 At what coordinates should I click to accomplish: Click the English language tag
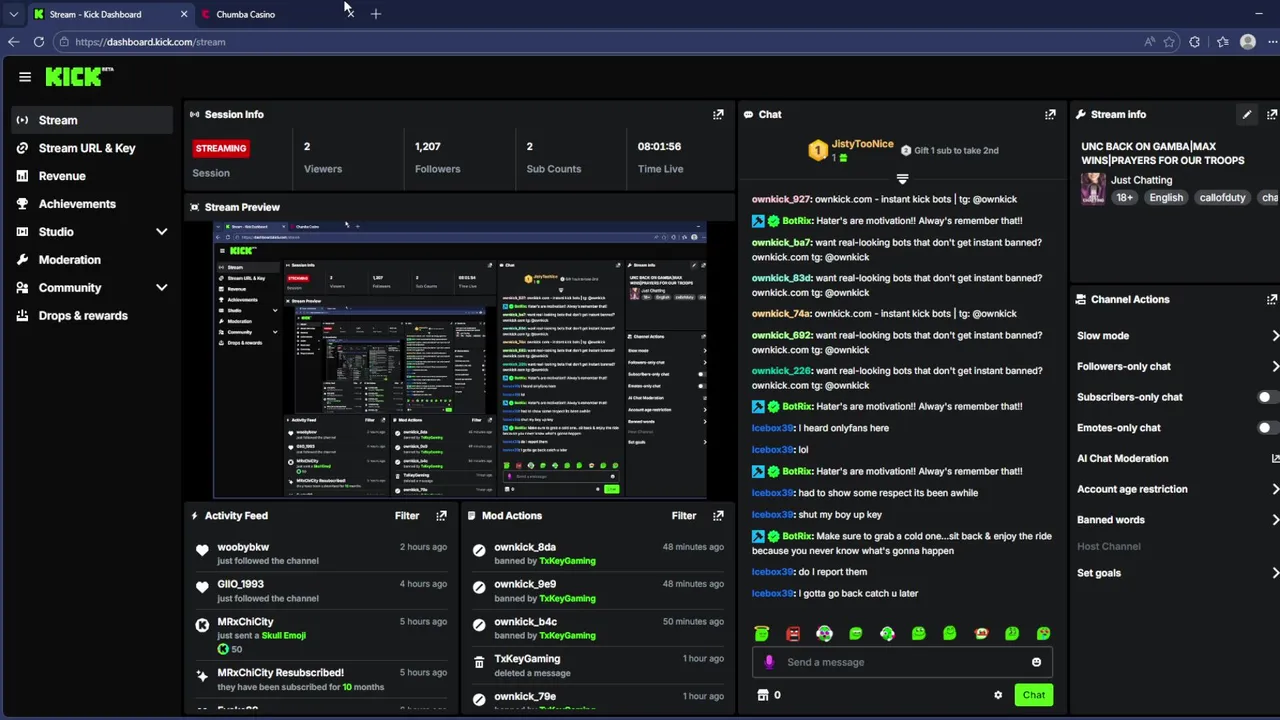pyautogui.click(x=1166, y=198)
